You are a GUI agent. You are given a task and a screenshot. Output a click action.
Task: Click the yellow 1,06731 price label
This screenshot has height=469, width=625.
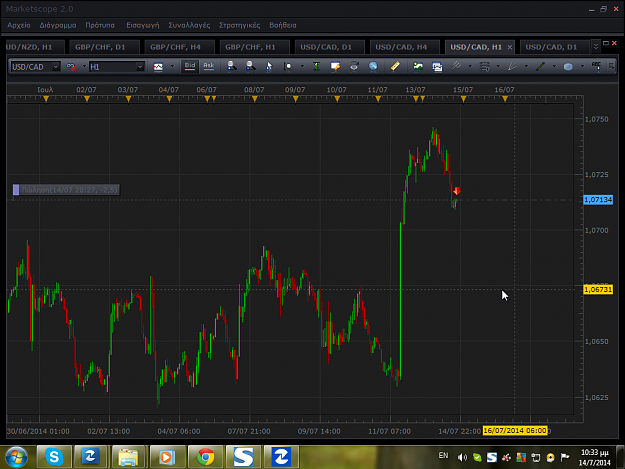coord(598,290)
